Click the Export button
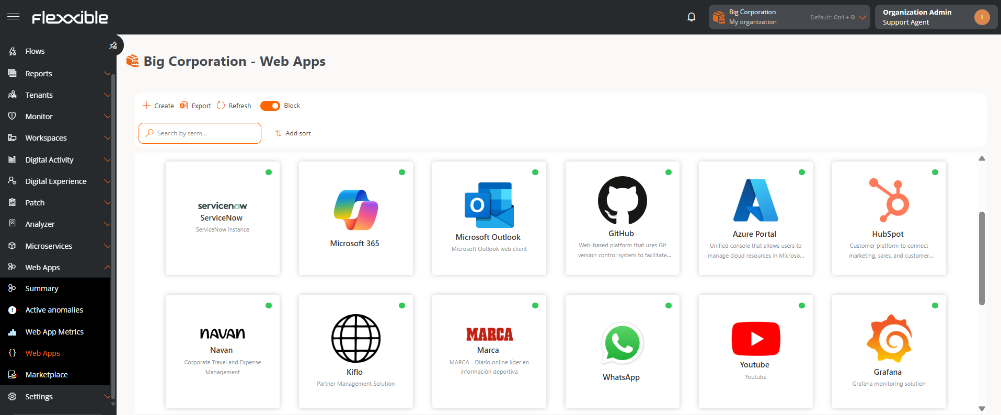Image resolution: width=1001 pixels, height=415 pixels. [x=195, y=106]
